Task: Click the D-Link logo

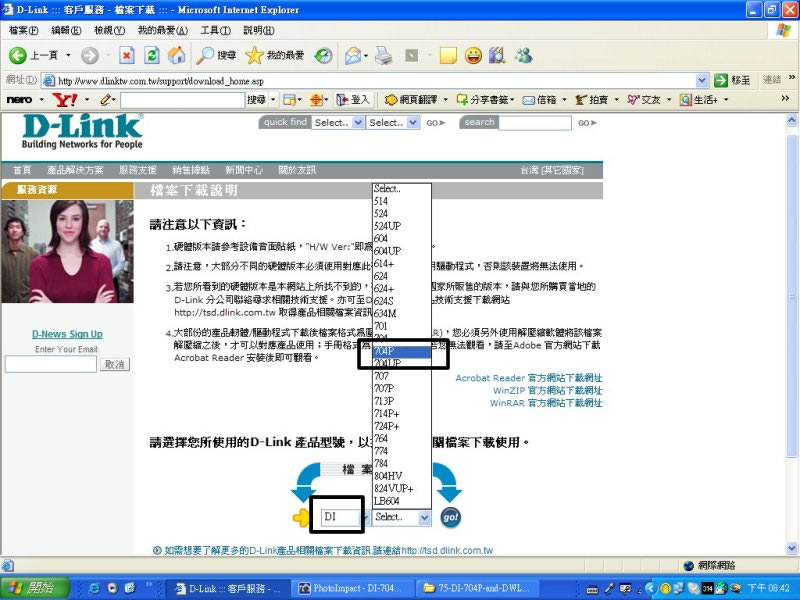Action: point(83,131)
